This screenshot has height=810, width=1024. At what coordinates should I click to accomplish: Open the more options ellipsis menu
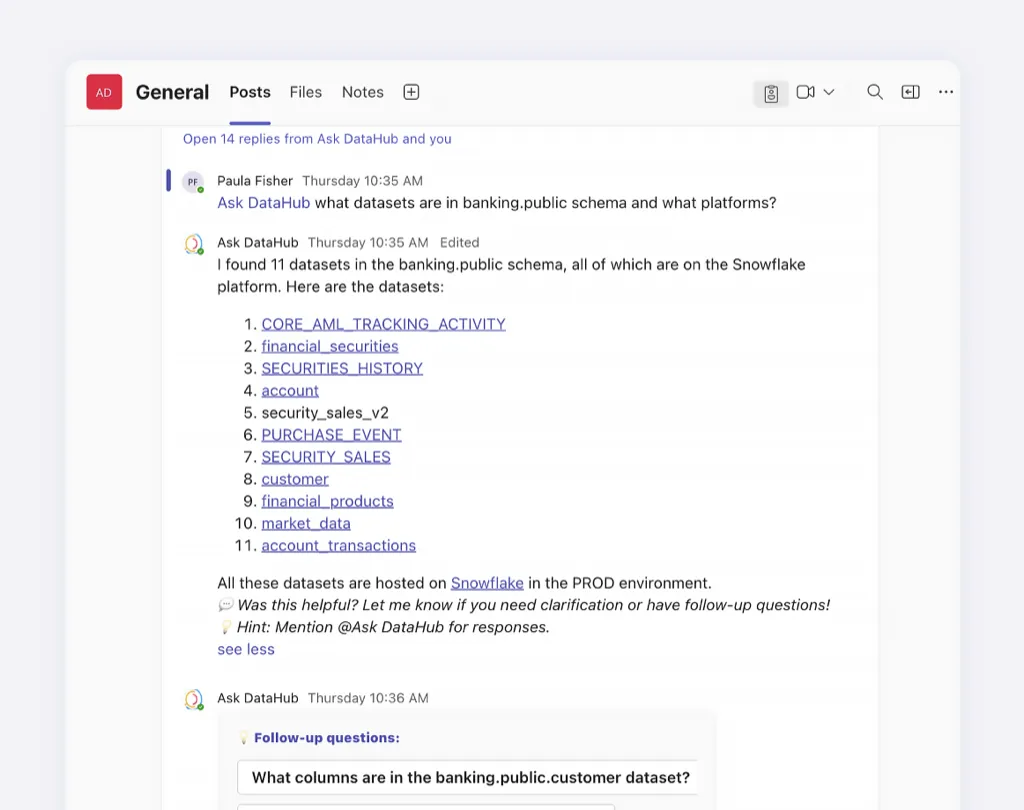click(946, 92)
